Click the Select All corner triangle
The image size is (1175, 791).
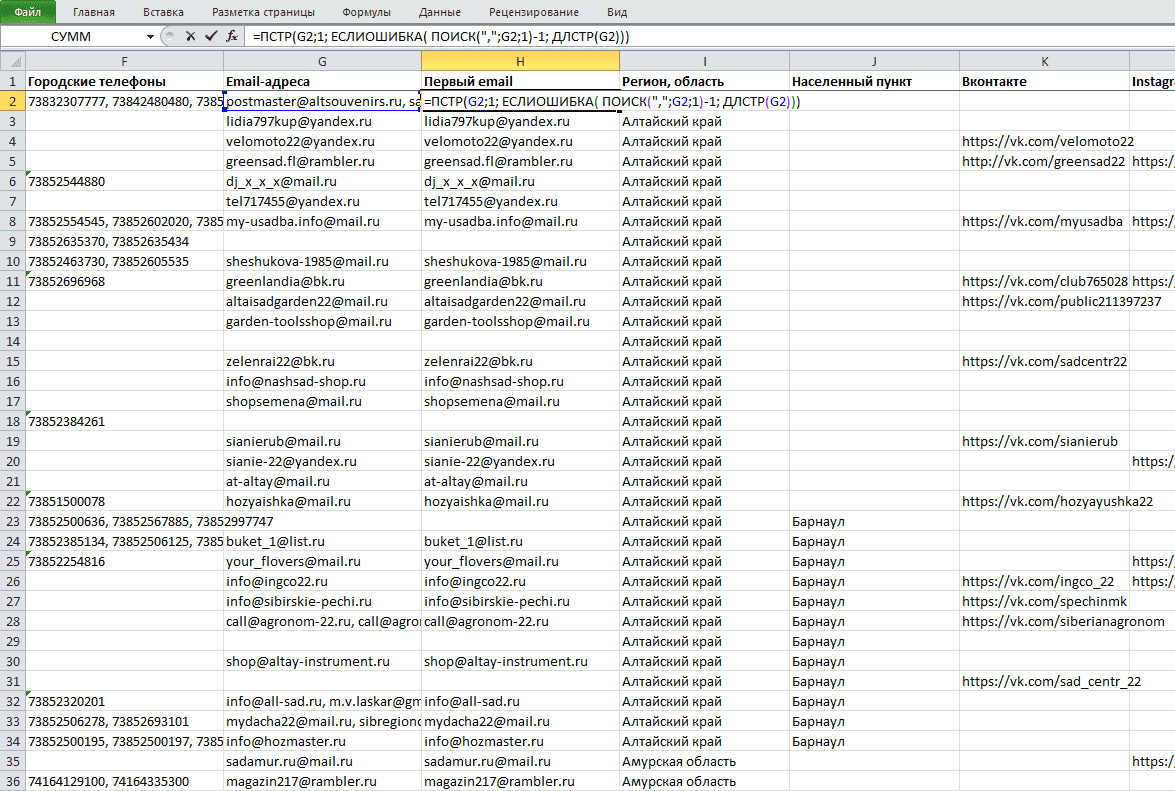(13, 61)
